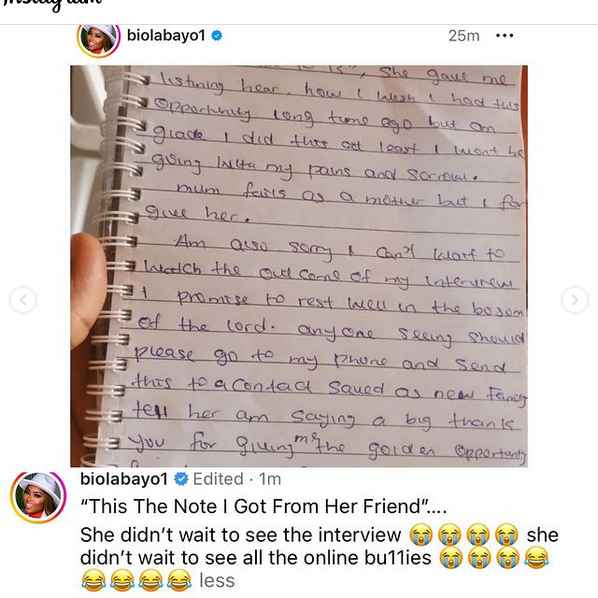The image size is (598, 598).
Task: Click the first crying emoji after interview
Action: tap(421, 535)
